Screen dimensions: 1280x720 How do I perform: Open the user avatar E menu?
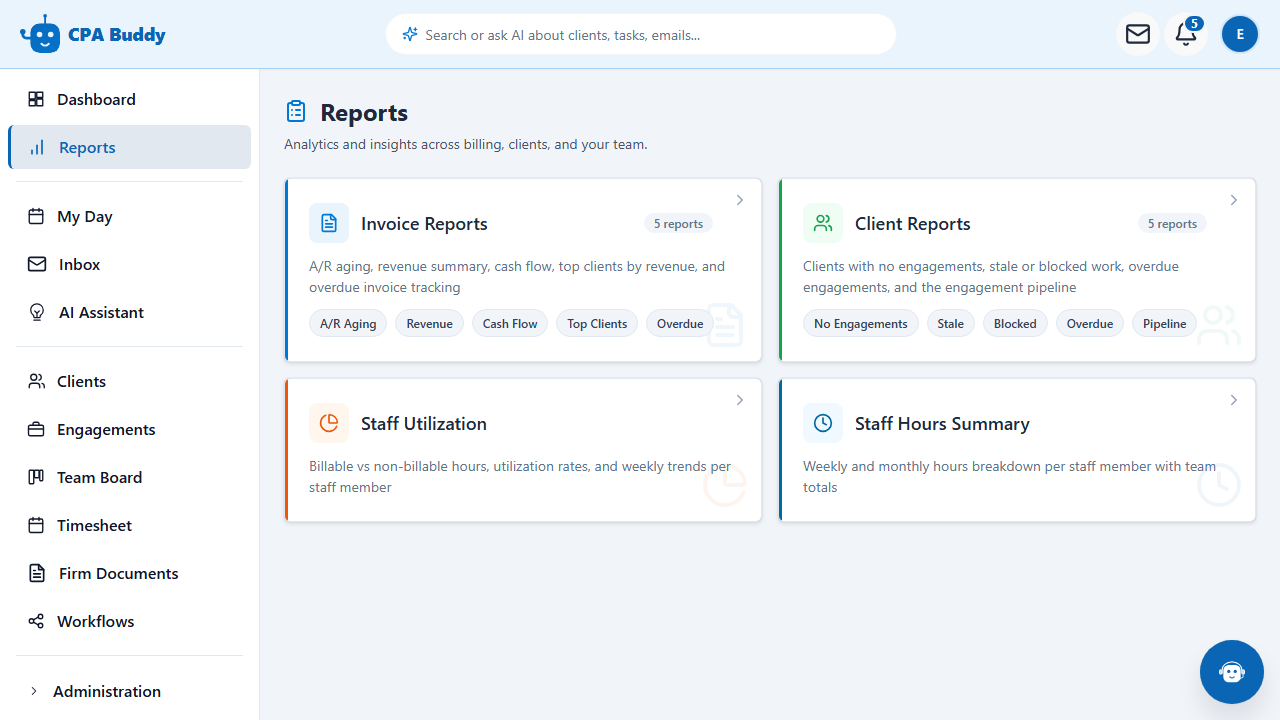(1240, 34)
